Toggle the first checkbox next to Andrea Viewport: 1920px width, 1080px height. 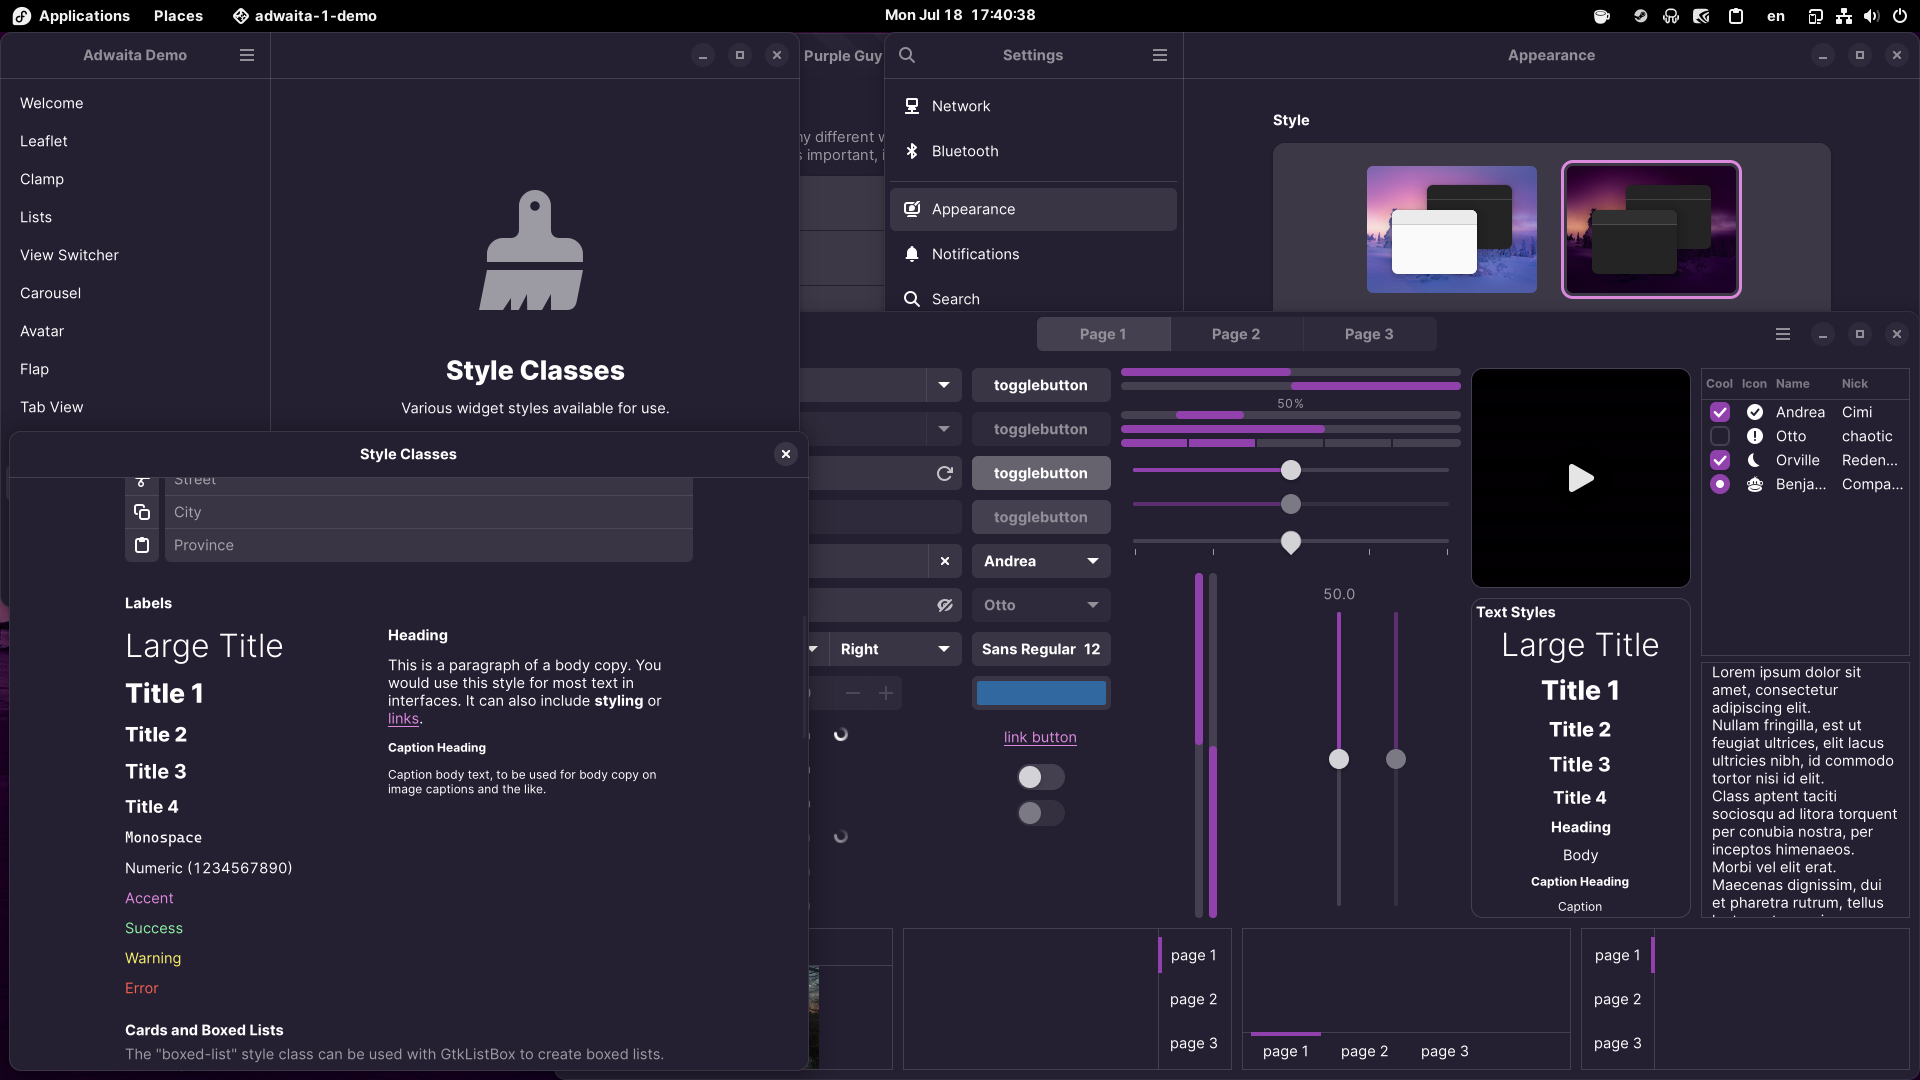tap(1721, 413)
